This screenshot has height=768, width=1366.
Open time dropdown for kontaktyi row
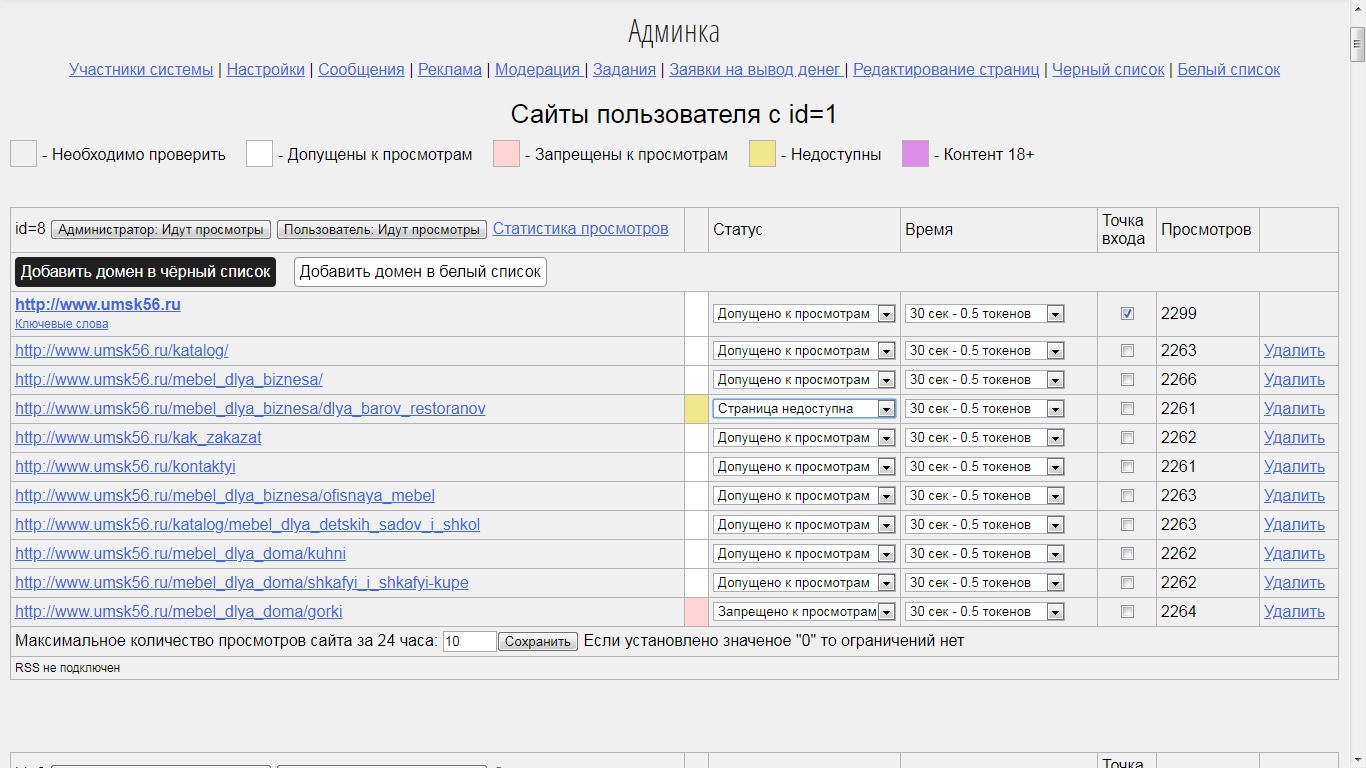coord(984,467)
